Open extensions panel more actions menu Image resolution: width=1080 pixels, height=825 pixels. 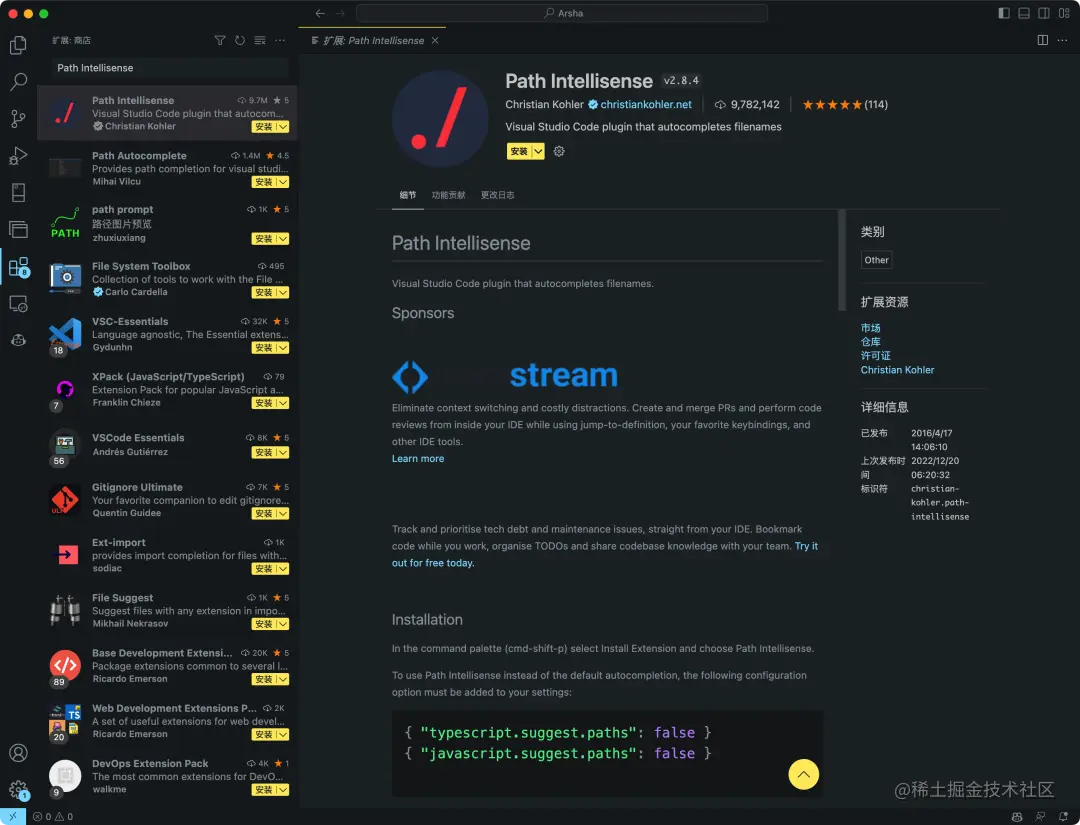pos(280,41)
